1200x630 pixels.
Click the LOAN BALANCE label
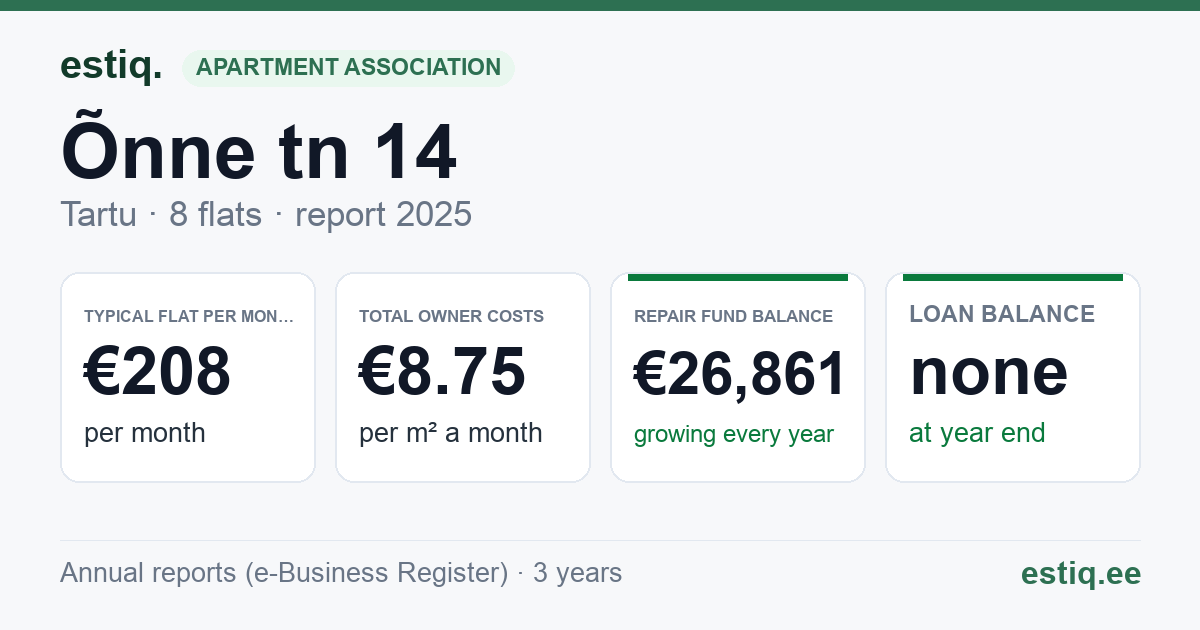pyautogui.click(x=1002, y=314)
